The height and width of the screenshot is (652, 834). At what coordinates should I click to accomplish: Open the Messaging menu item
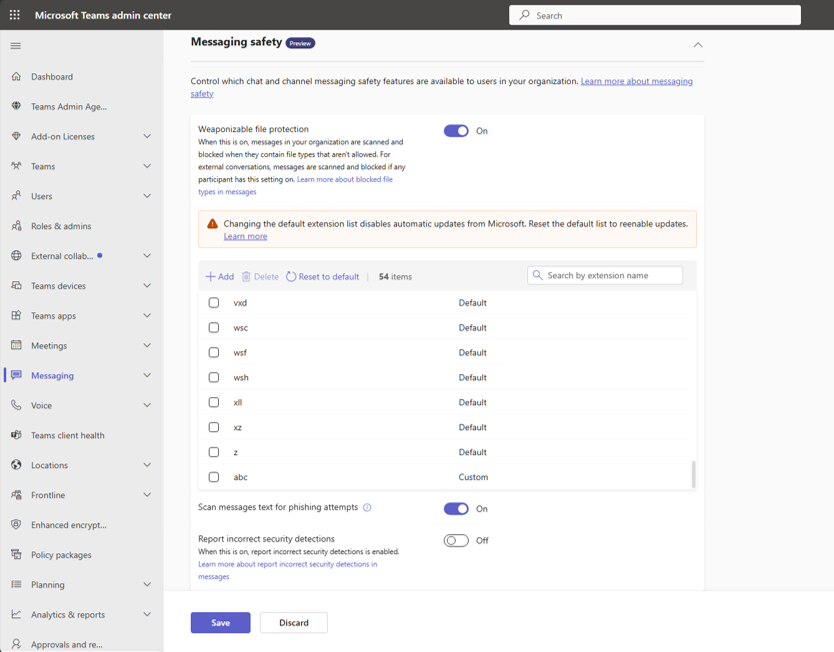[52, 375]
